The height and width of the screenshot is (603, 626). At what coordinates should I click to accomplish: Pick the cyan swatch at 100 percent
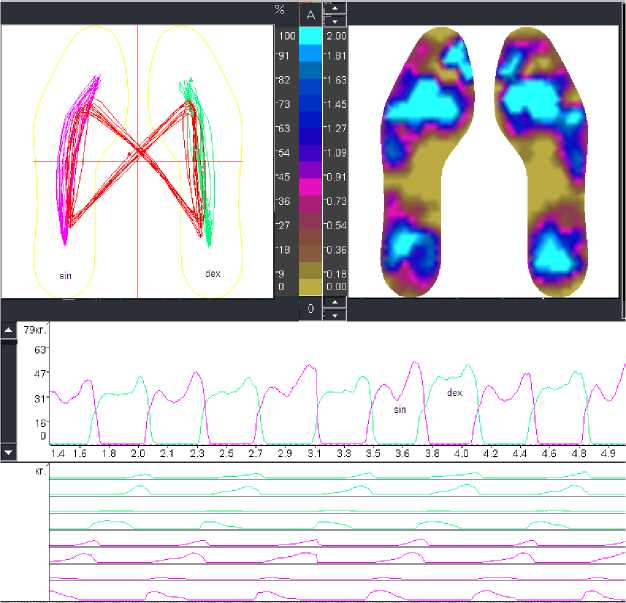point(310,36)
